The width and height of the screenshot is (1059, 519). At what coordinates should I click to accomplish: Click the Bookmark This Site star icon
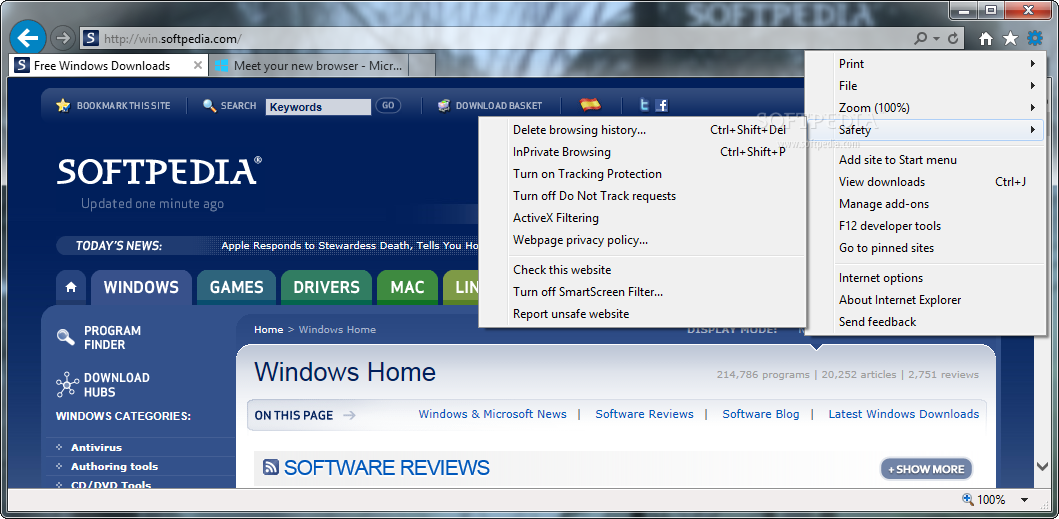point(63,105)
